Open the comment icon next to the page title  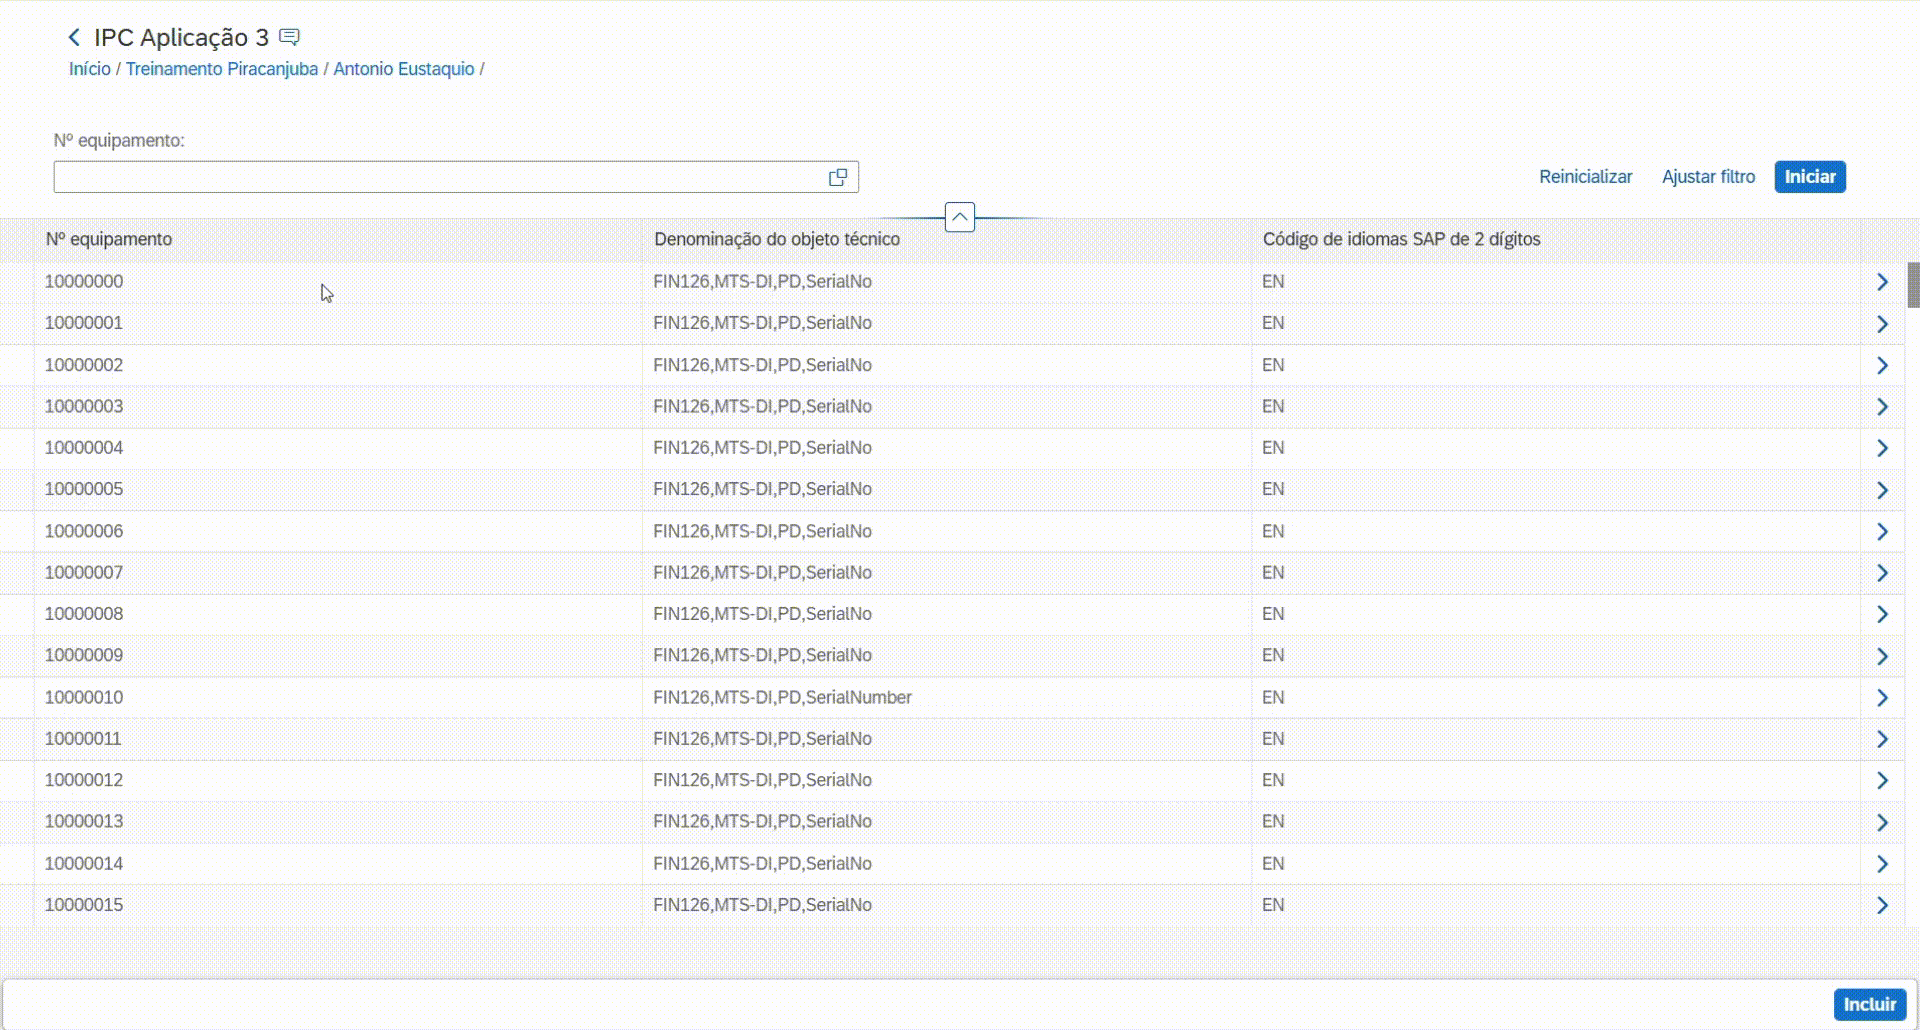pyautogui.click(x=289, y=38)
